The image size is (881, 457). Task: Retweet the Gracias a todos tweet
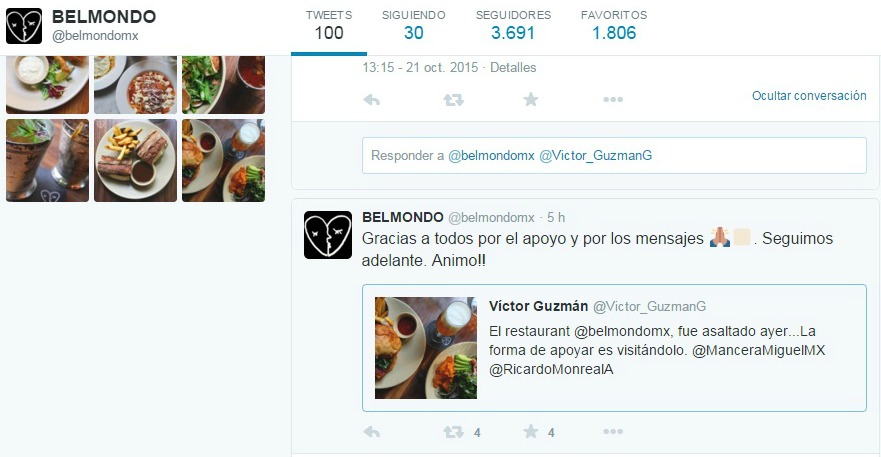point(453,432)
